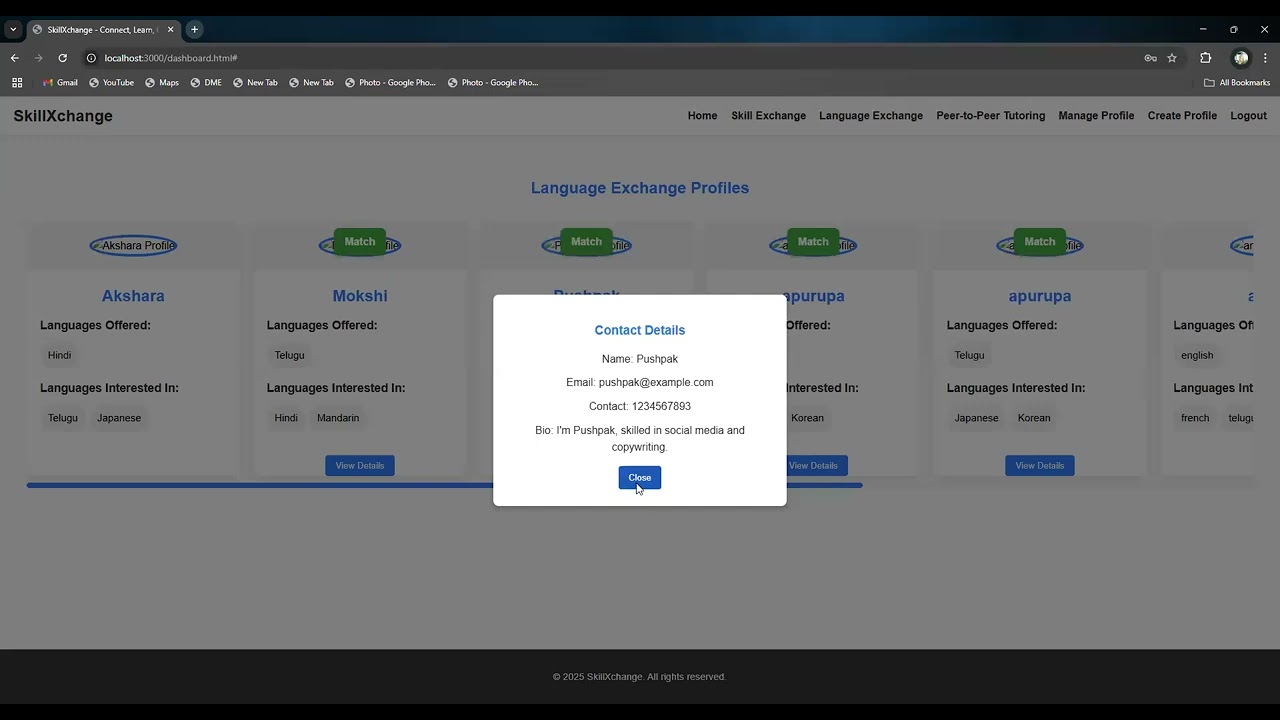Close the Contact Details dialog
Viewport: 1280px width, 720px height.
pyautogui.click(x=640, y=478)
